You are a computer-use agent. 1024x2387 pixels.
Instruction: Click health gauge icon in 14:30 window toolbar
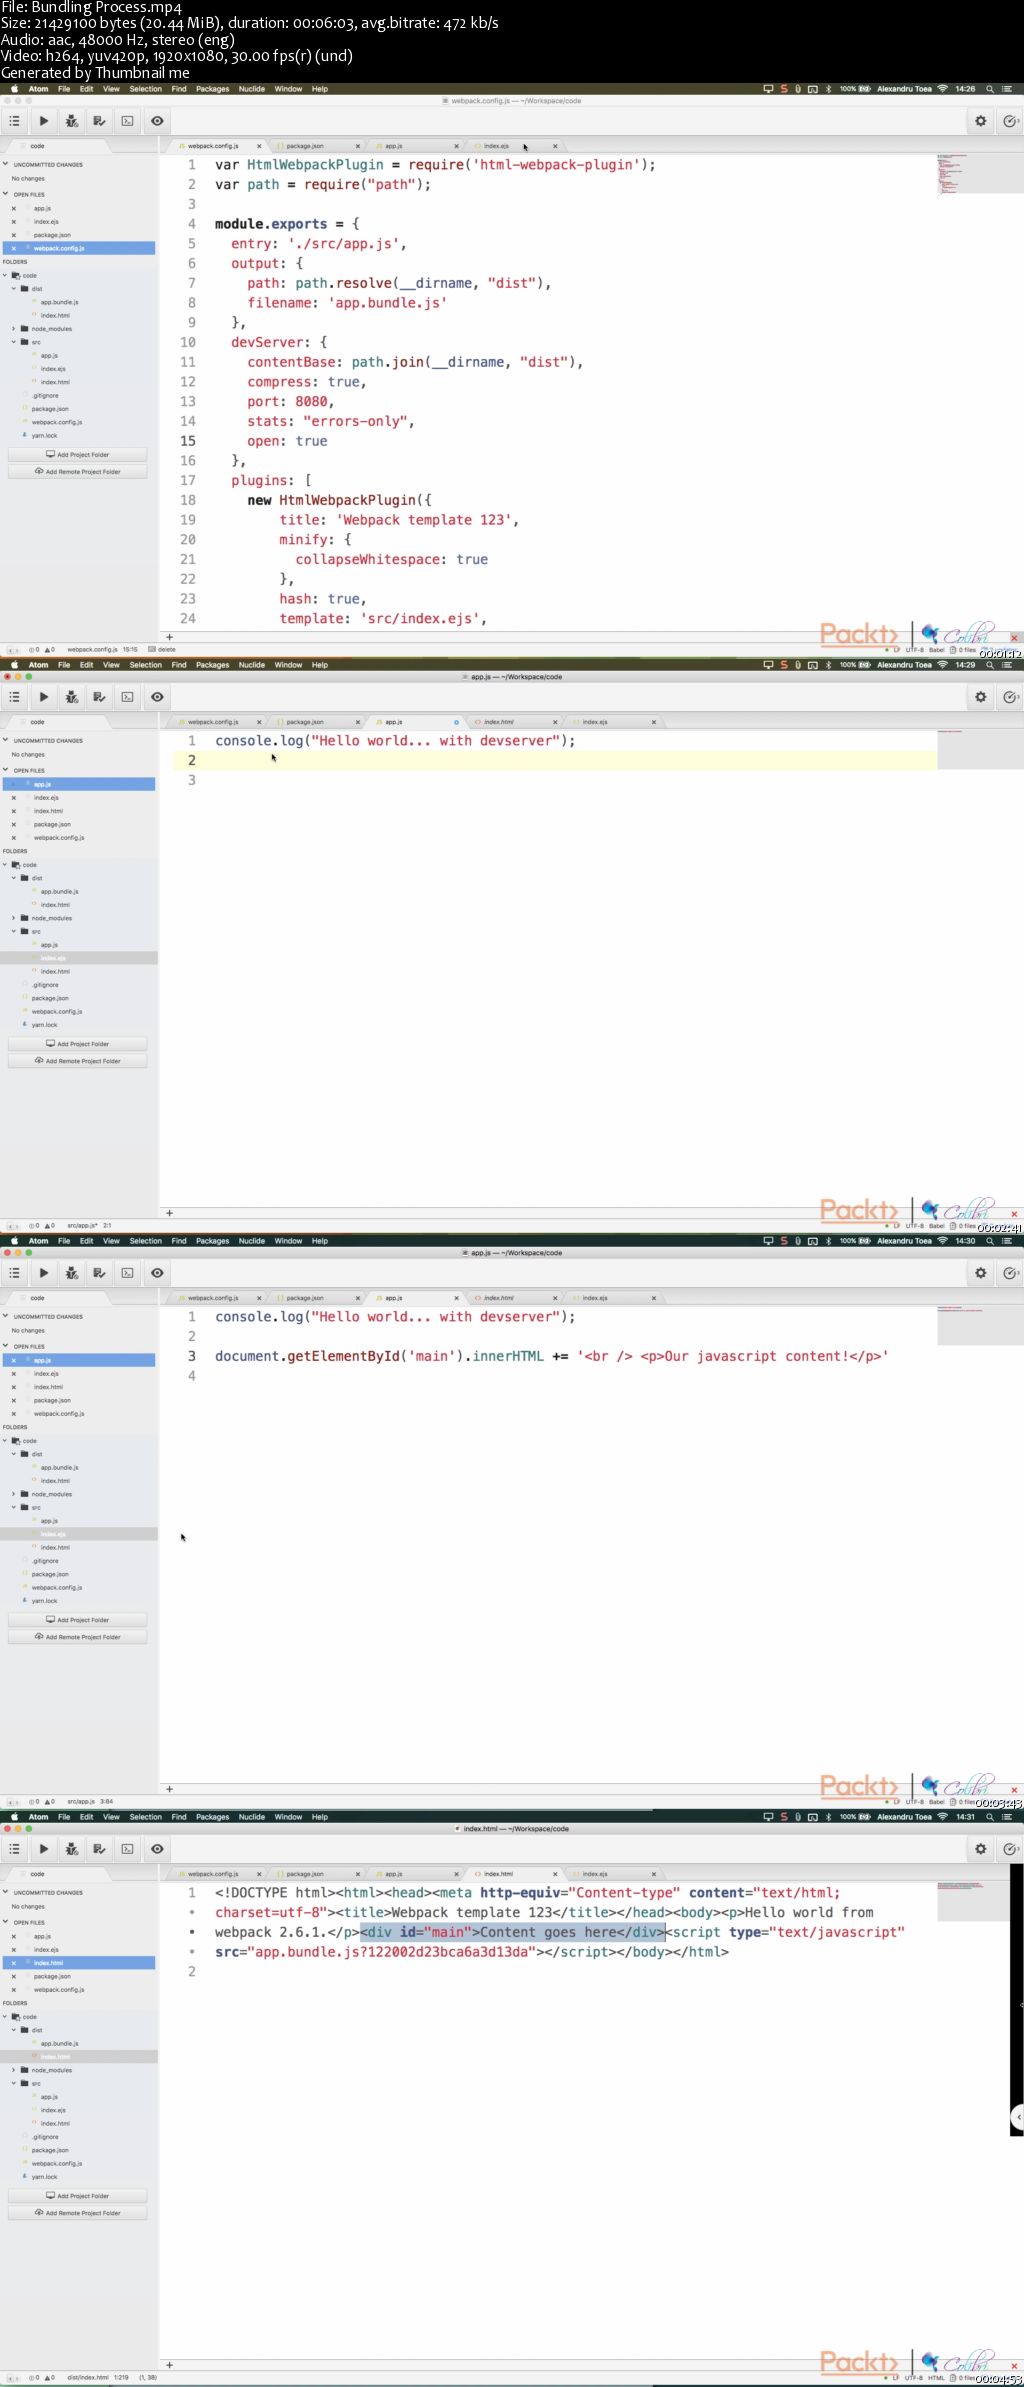click(1010, 1273)
